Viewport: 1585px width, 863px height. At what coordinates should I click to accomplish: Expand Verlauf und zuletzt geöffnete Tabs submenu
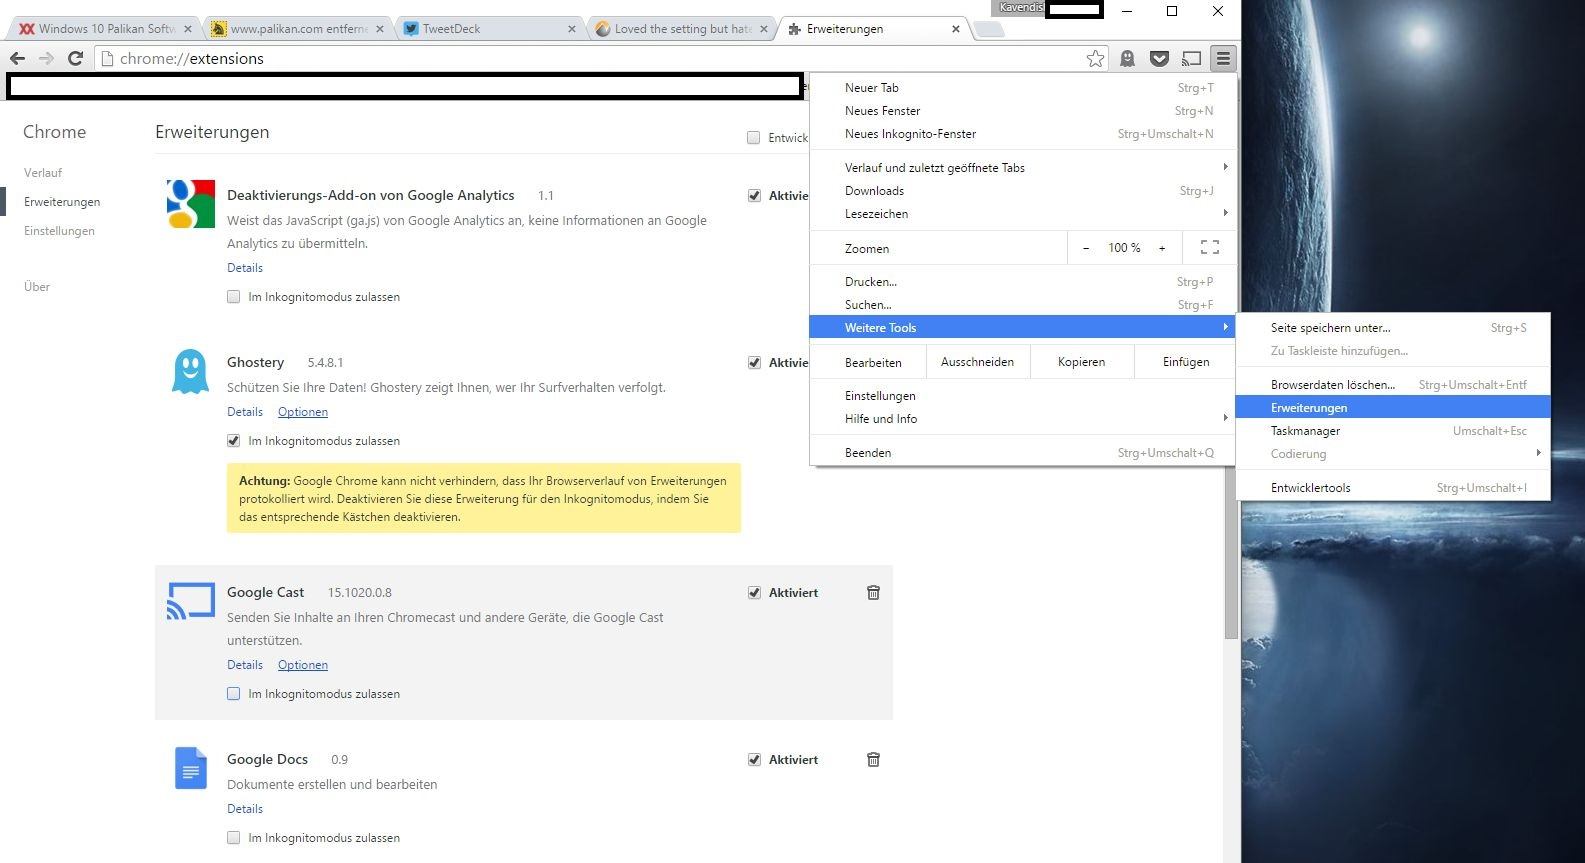tap(1022, 168)
